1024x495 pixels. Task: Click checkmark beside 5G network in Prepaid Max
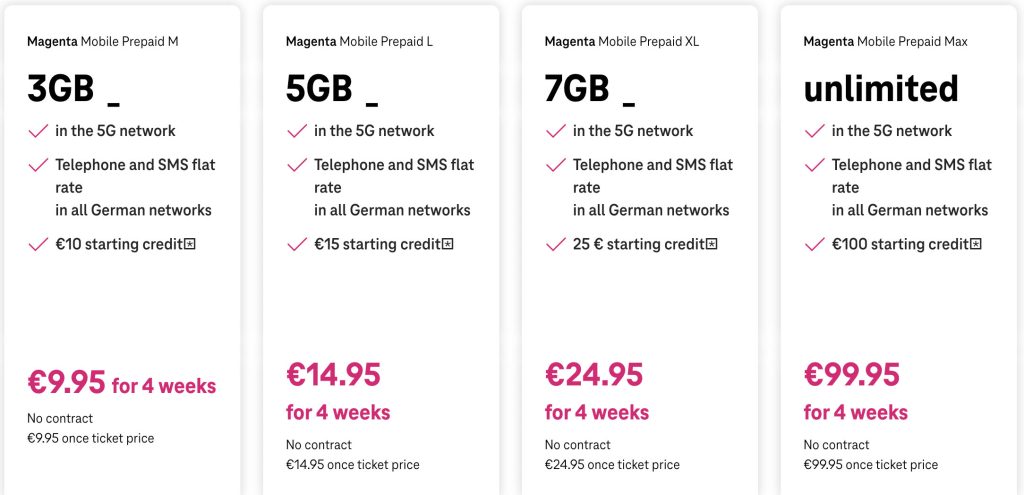pyautogui.click(x=815, y=131)
